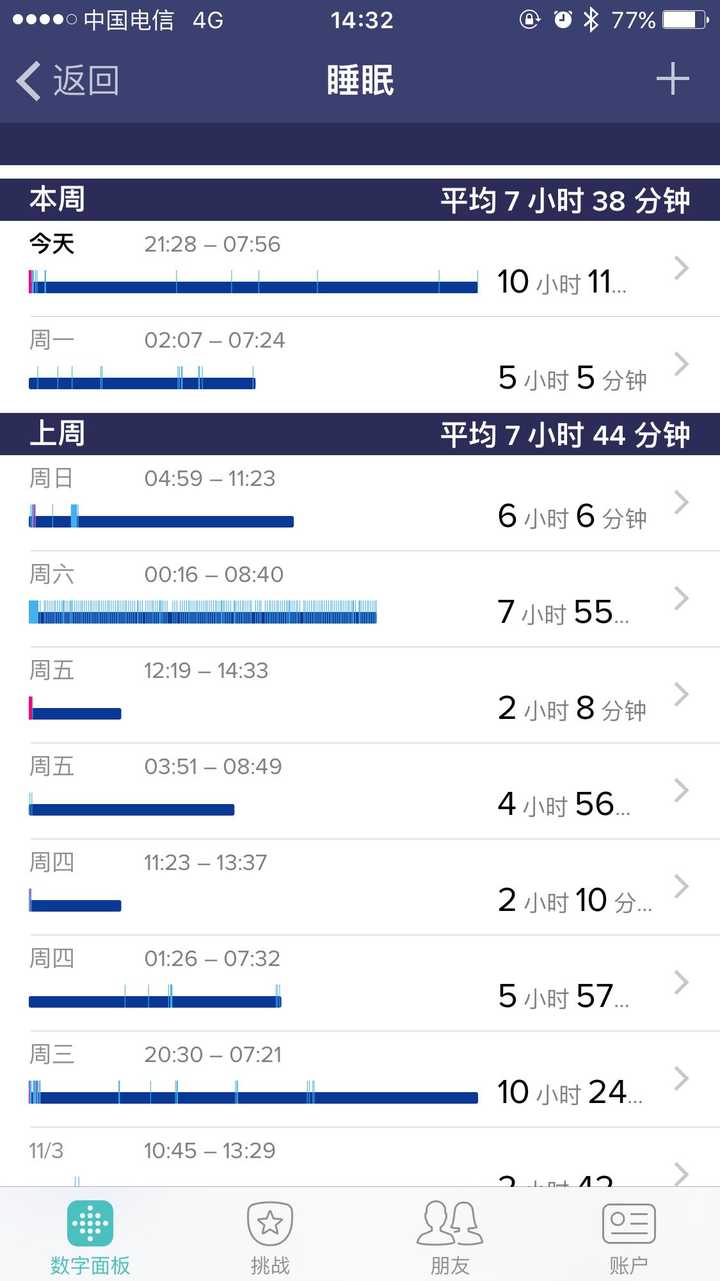Select the 周五 03:51 – 08:49 entry
Screen dimensions: 720x1281
360,791
